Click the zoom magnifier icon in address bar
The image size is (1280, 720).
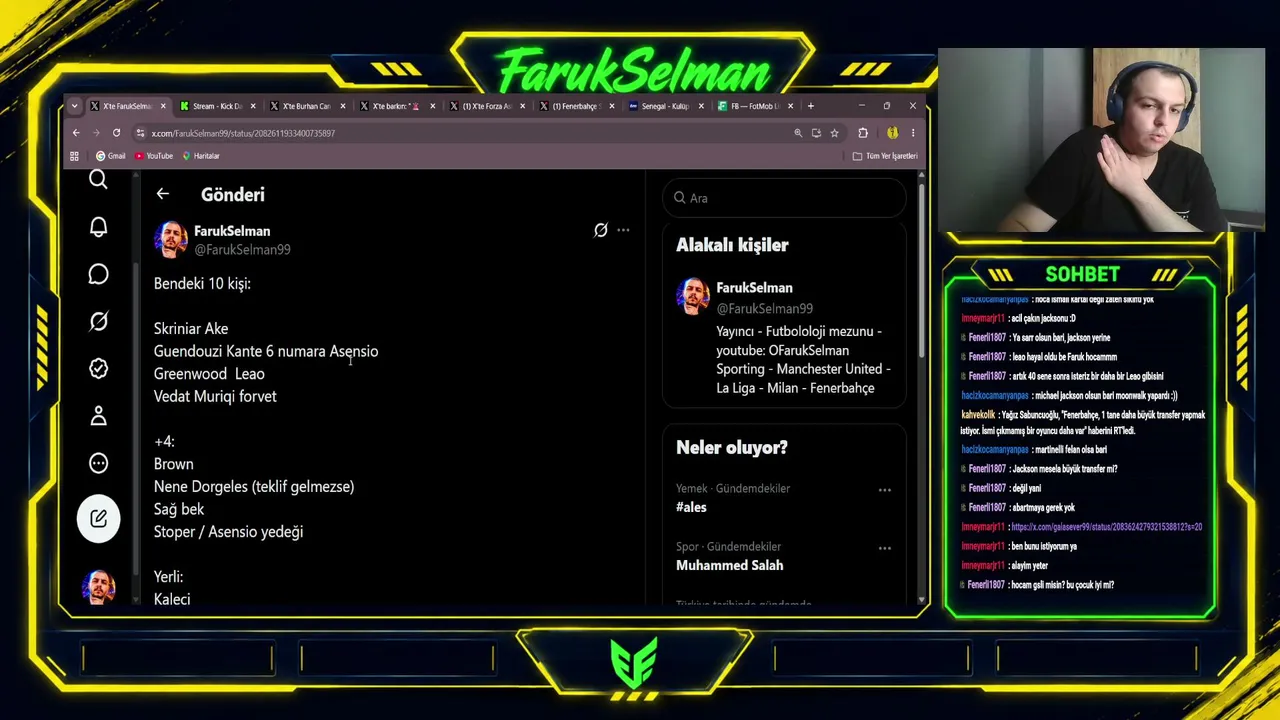tap(797, 133)
